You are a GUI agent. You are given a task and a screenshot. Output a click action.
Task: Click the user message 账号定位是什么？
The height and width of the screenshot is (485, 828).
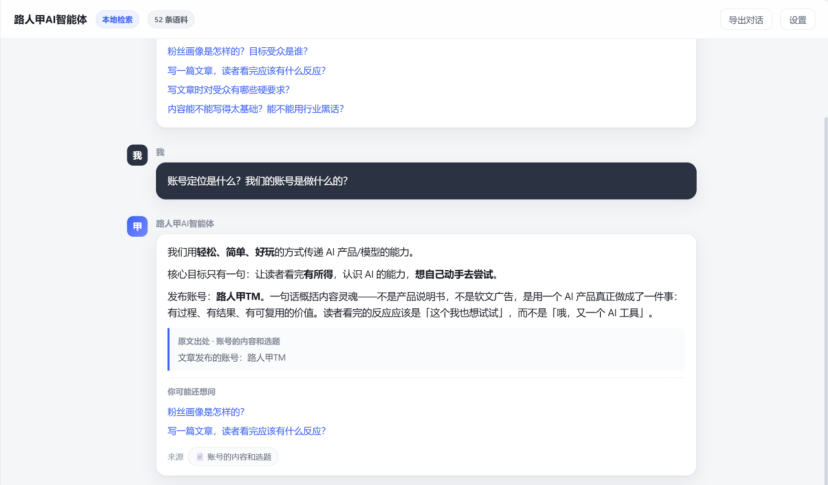point(426,181)
